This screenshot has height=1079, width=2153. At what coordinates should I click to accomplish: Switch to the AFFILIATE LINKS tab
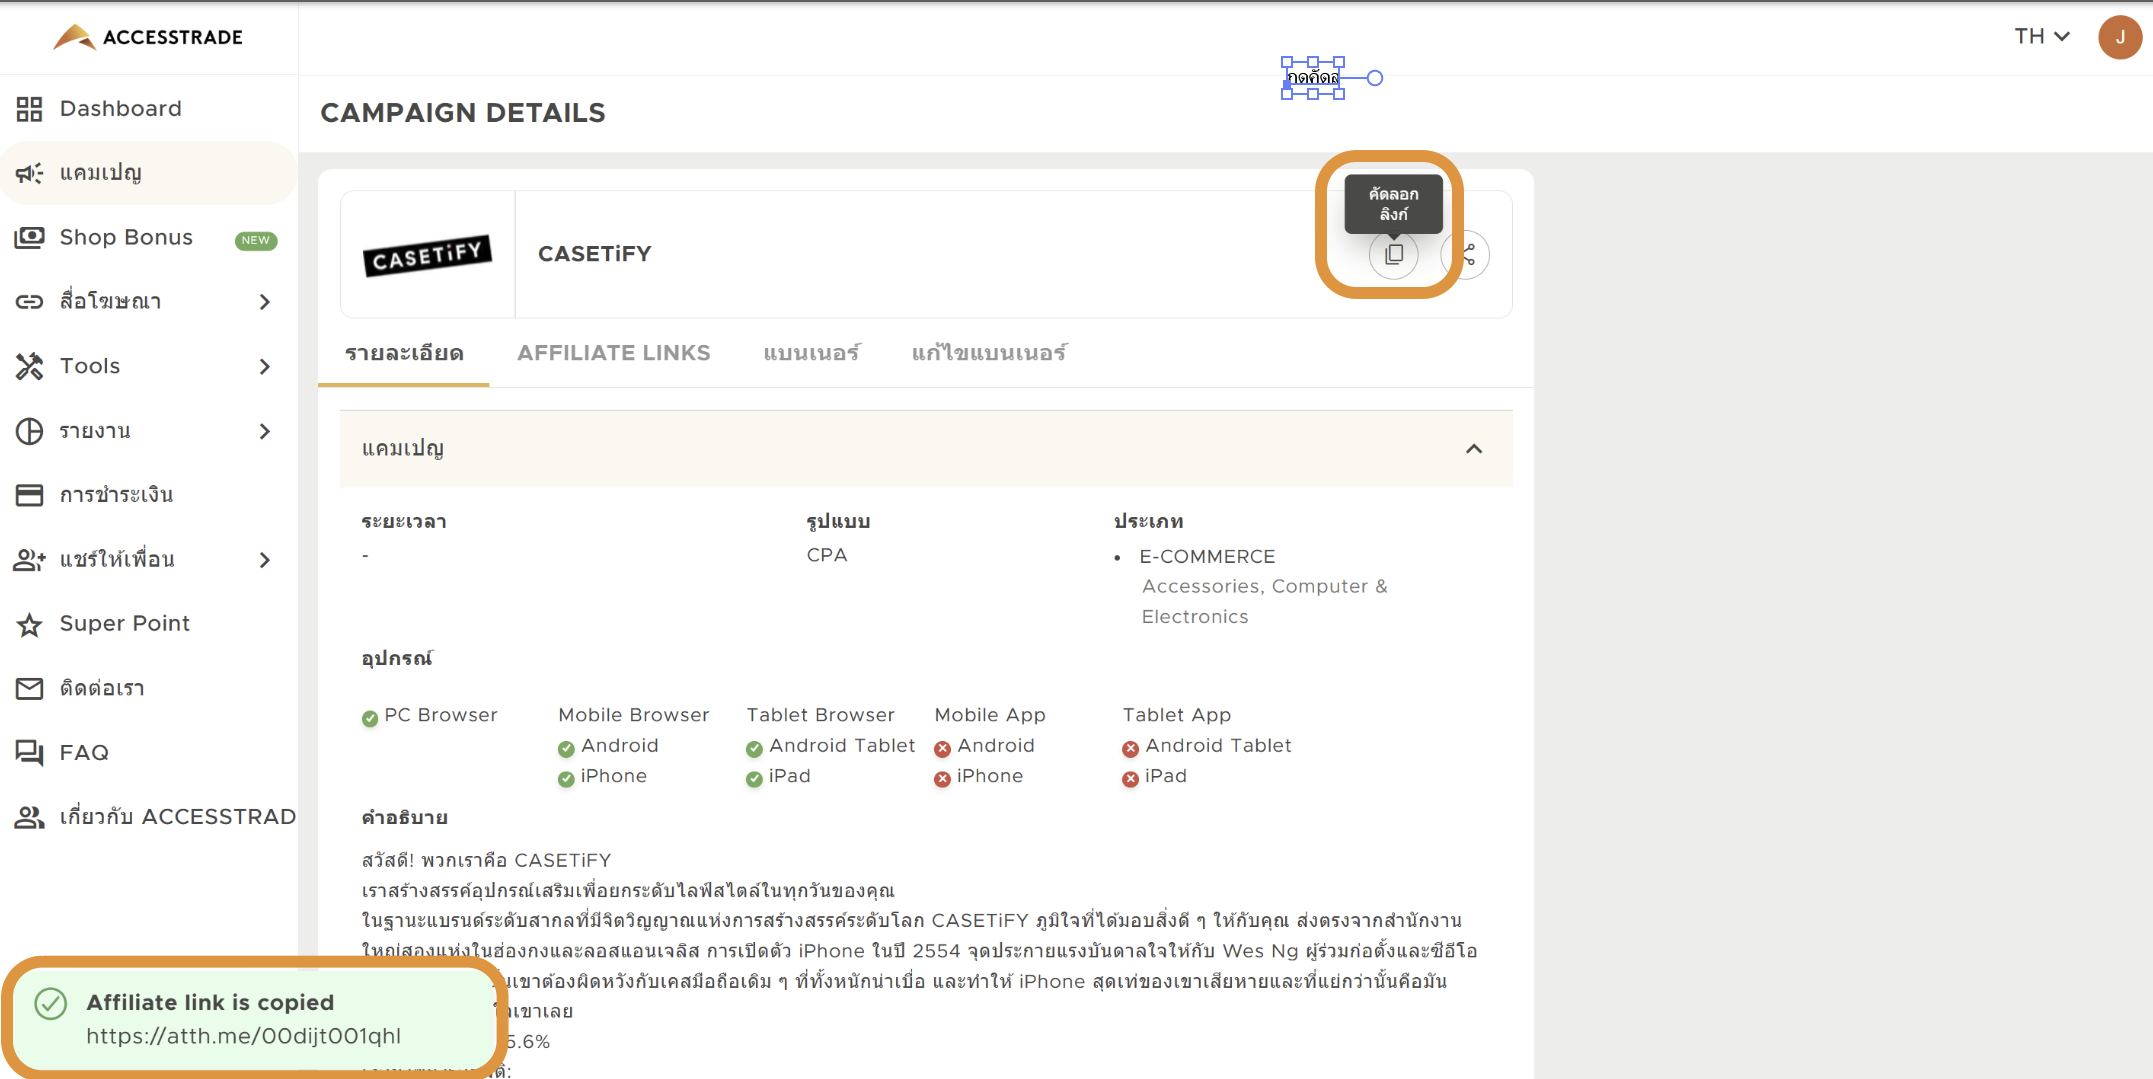pyautogui.click(x=614, y=353)
